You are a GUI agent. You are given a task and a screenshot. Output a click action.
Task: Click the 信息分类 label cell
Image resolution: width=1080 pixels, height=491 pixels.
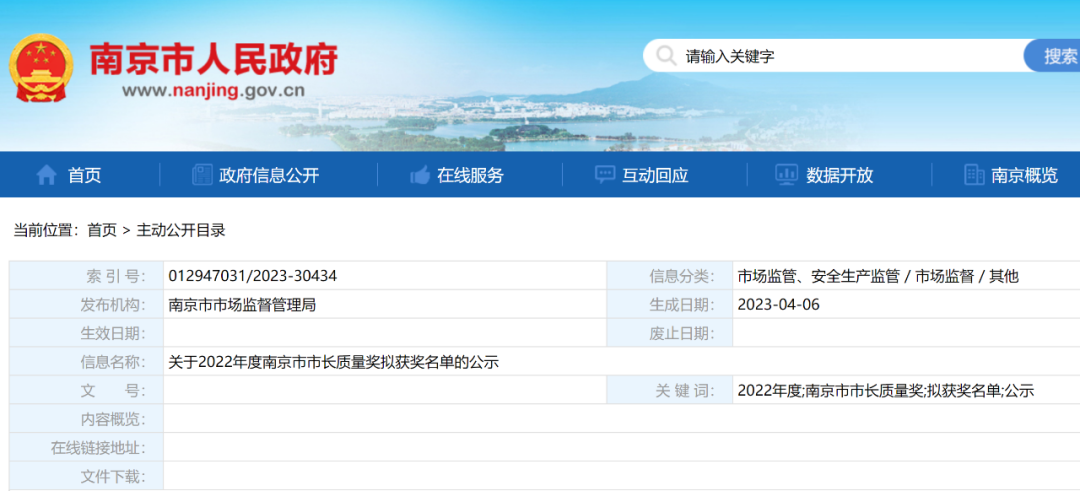[670, 277]
